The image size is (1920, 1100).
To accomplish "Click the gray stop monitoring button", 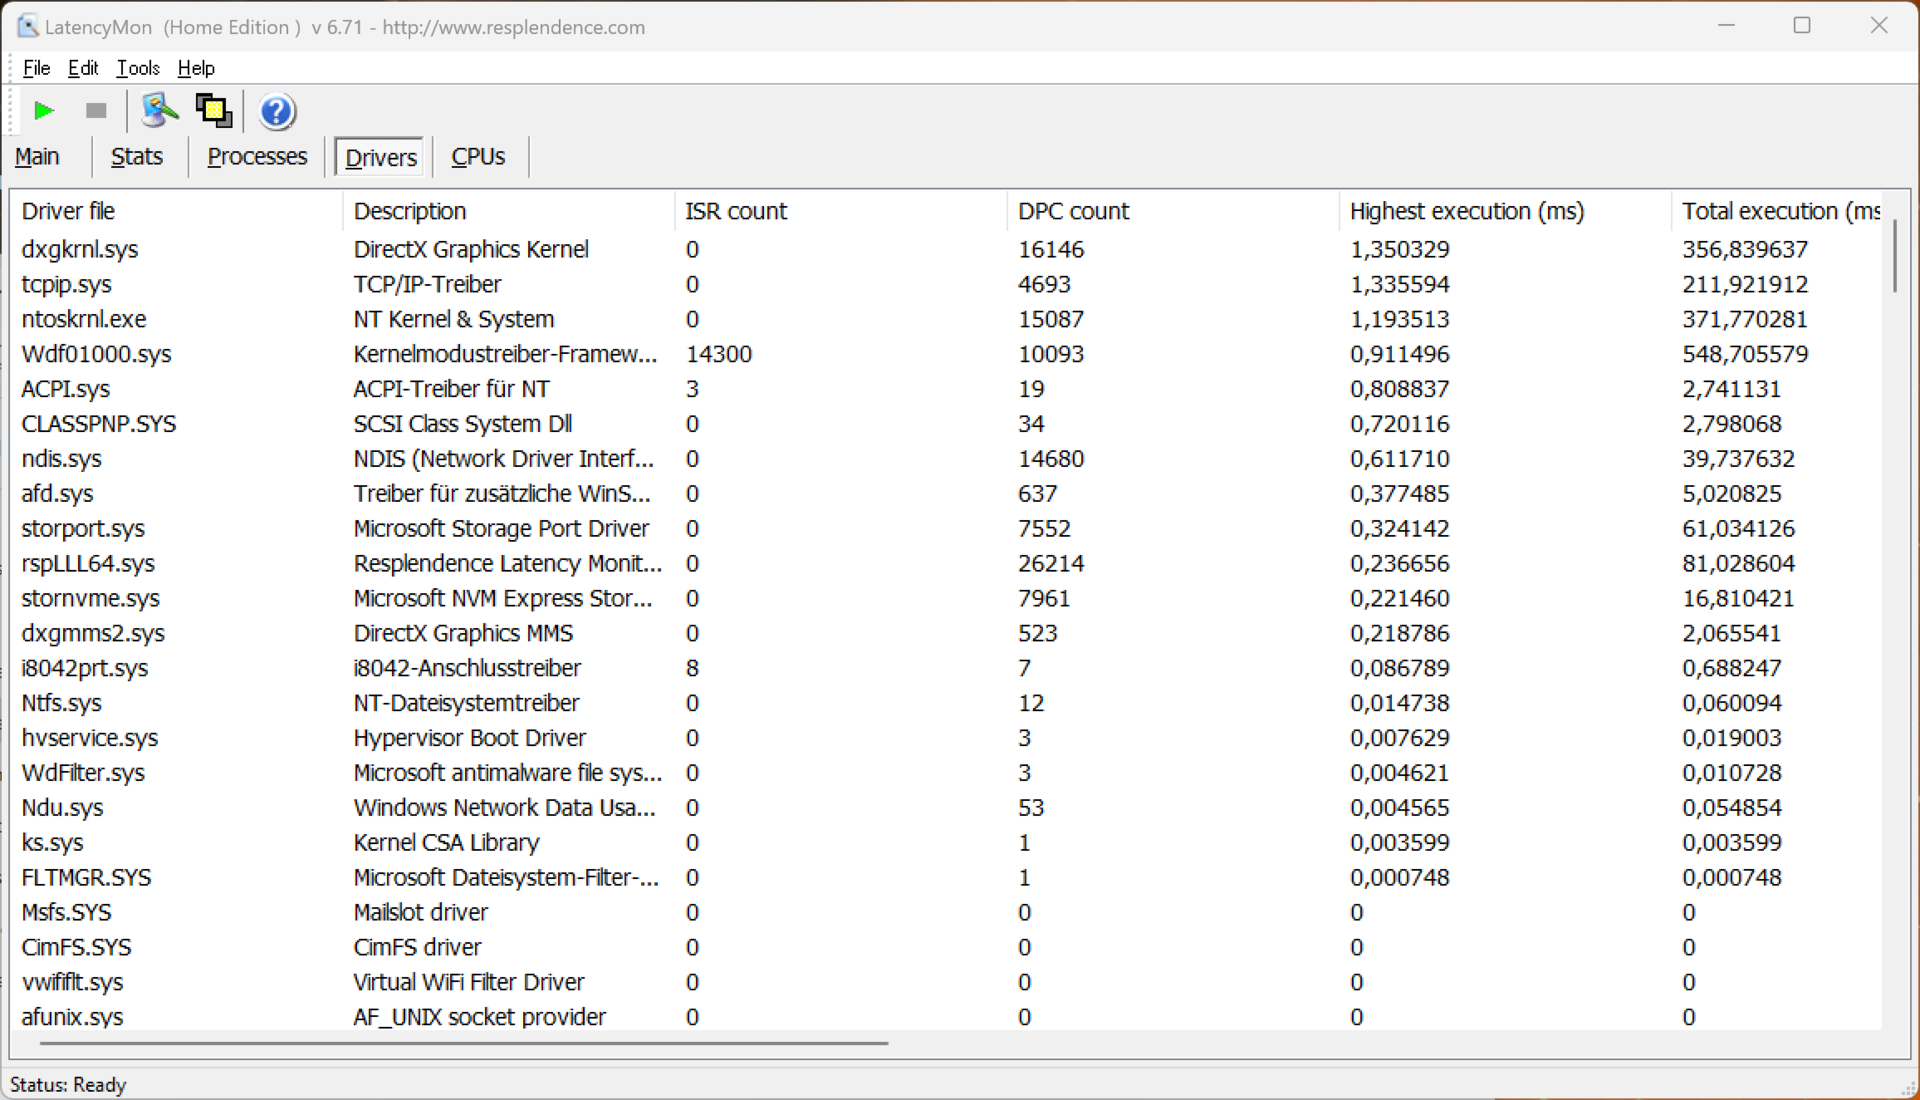I will tap(96, 111).
